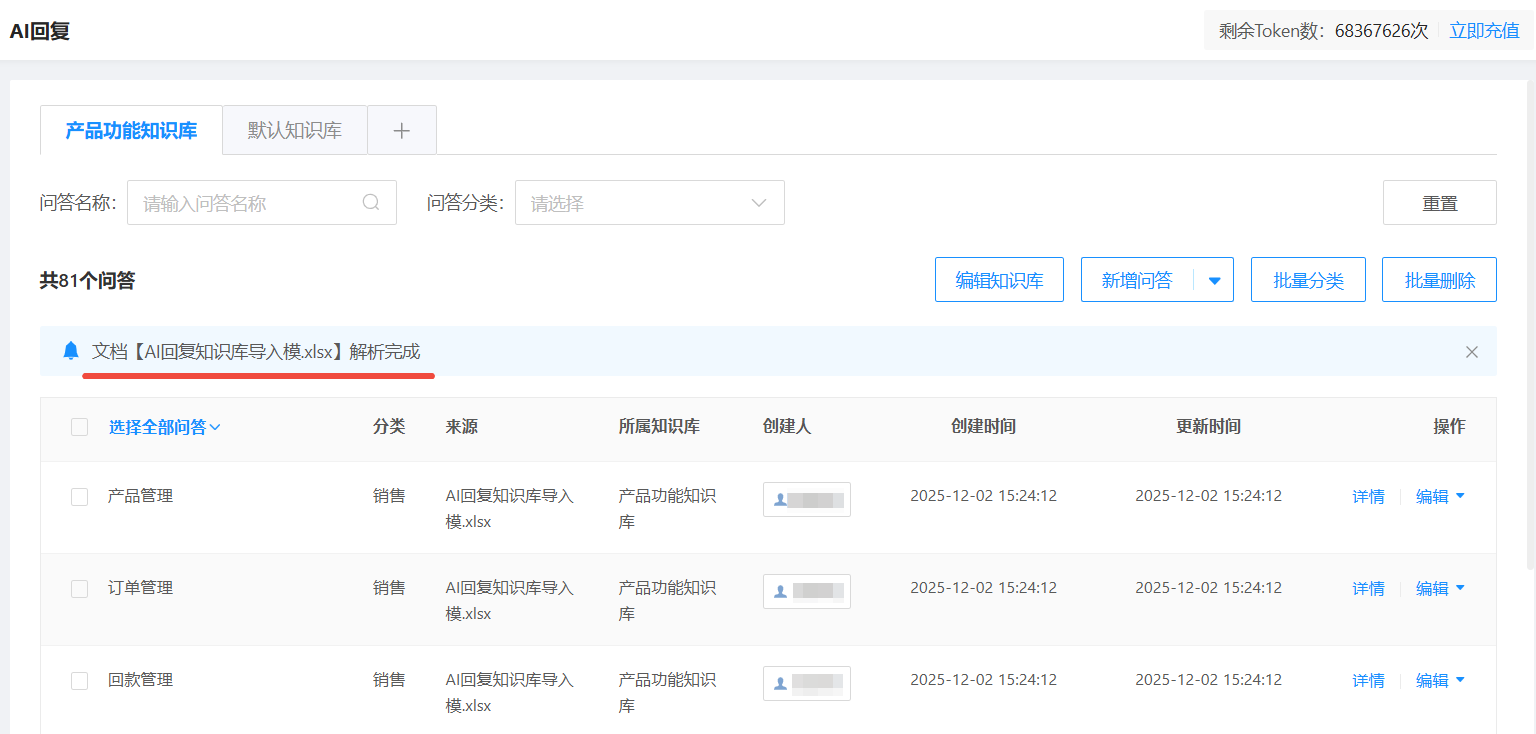This screenshot has height=734, width=1536.
Task: Add a new knowledge base tab with plus
Action: click(x=402, y=130)
